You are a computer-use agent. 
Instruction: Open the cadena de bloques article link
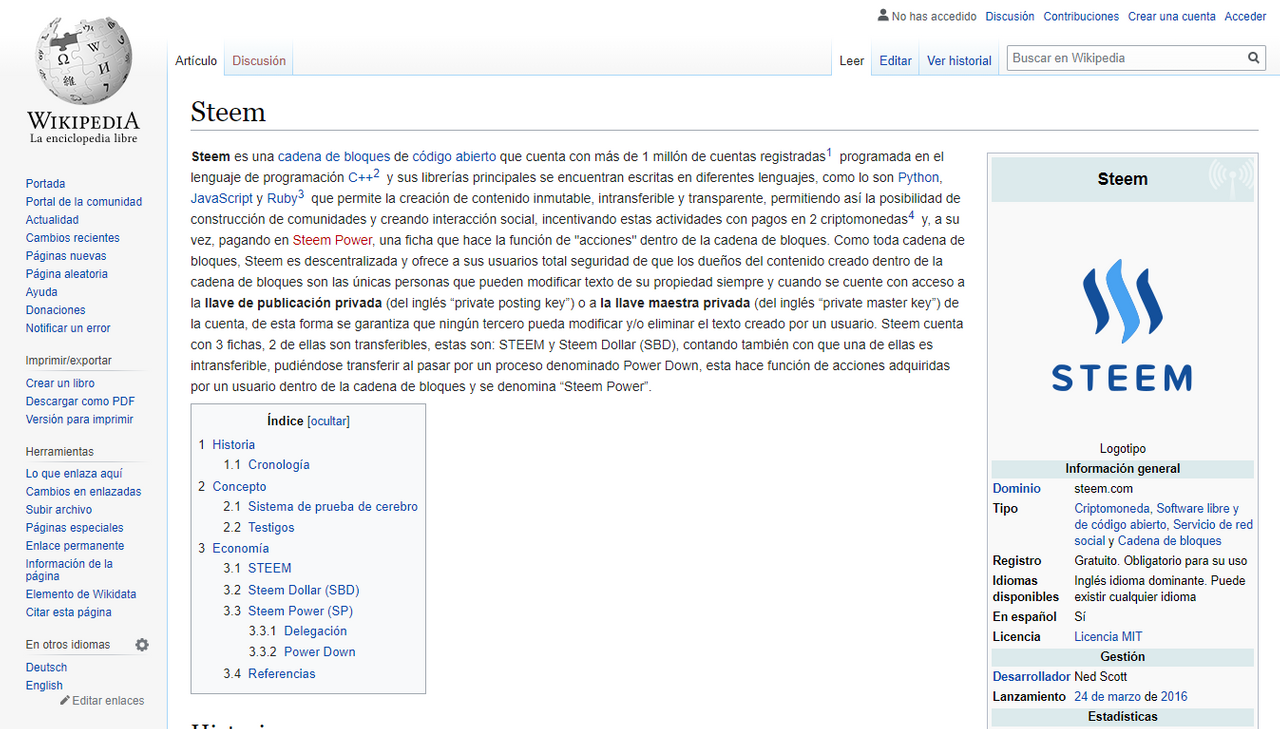(334, 156)
